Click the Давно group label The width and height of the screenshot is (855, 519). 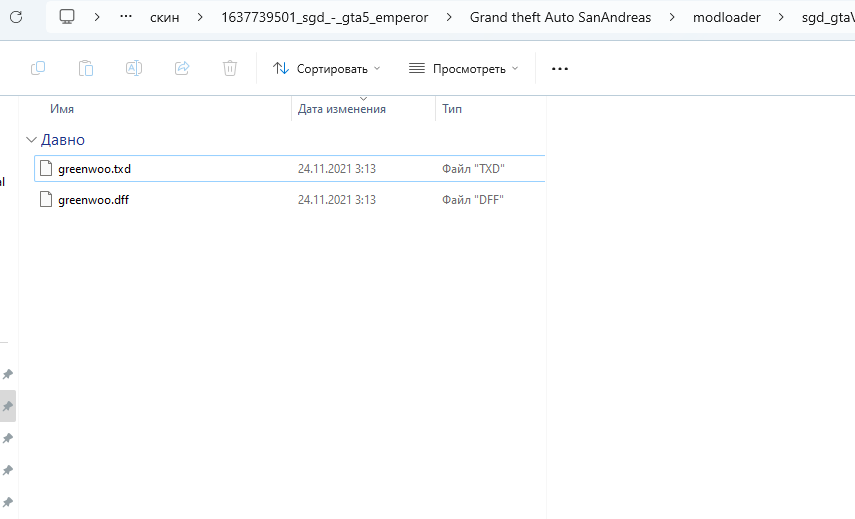click(63, 140)
